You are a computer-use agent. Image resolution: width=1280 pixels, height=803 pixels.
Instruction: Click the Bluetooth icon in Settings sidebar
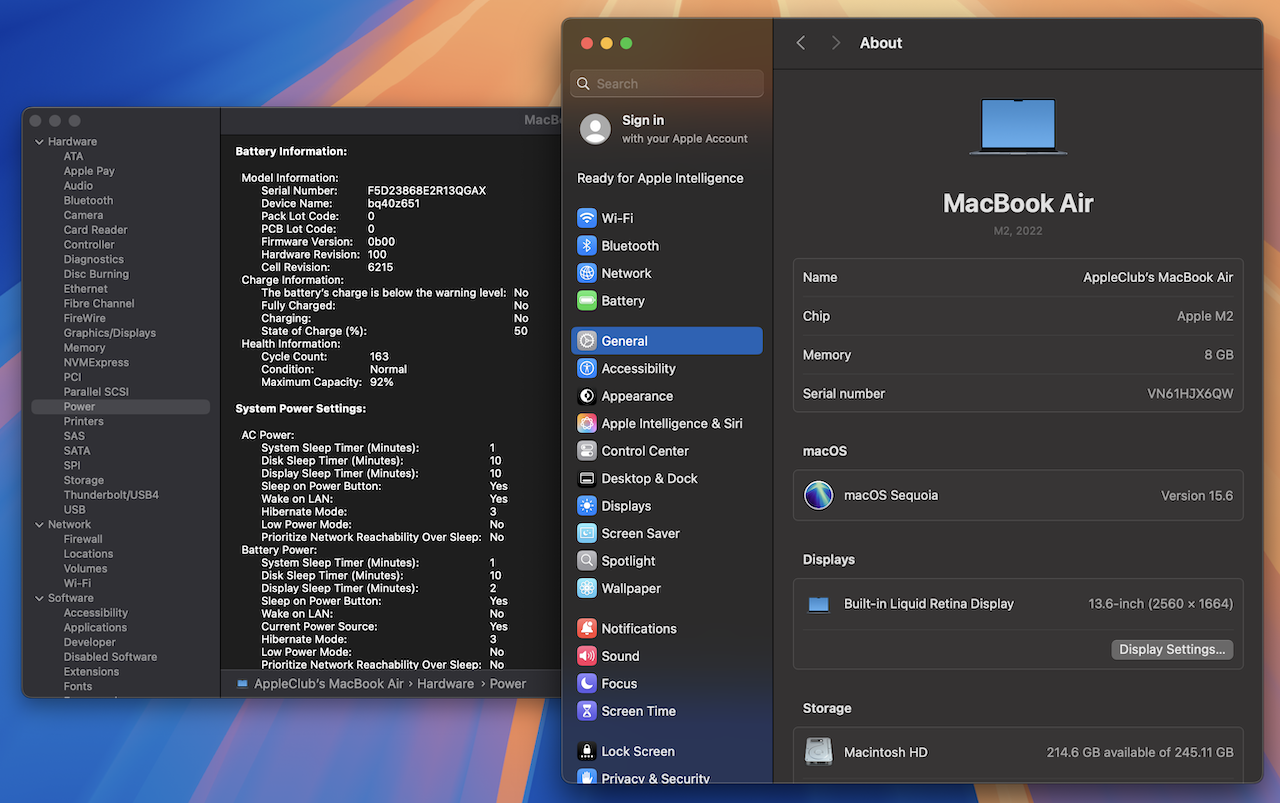(x=587, y=246)
